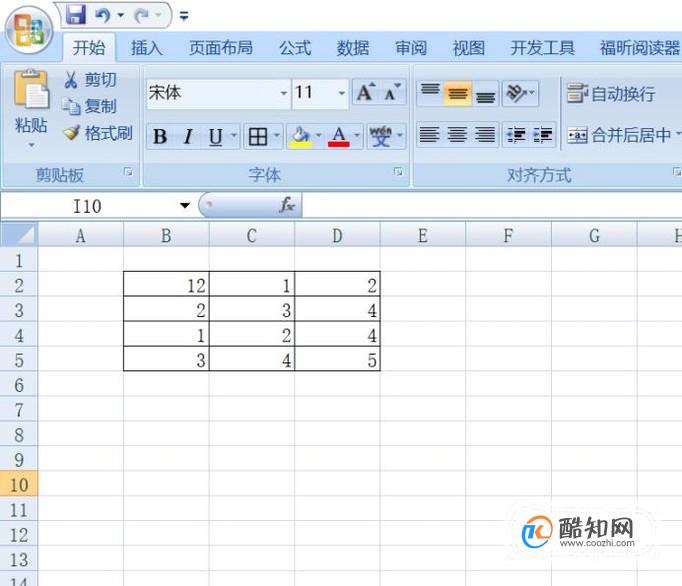Open the 视图 ribbon tab

click(468, 47)
